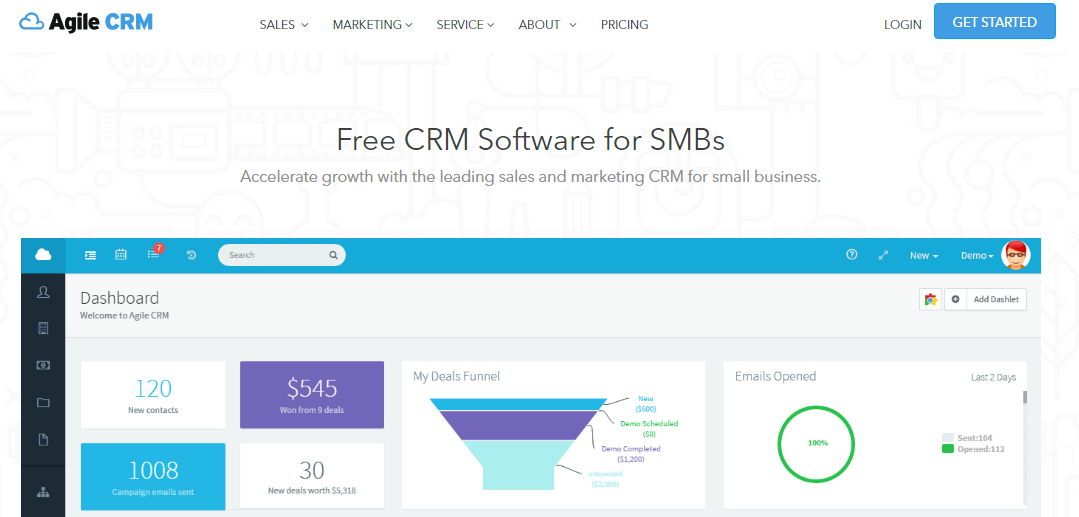Screen dimensions: 1079x517
Task: Click the tasks list icon with badge 7
Action: coord(153,254)
